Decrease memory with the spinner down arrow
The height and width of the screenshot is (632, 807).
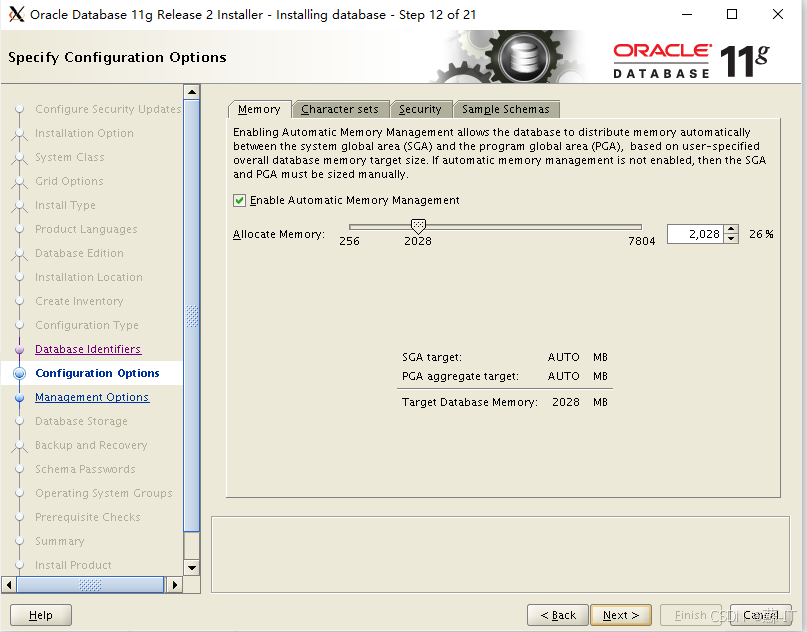(730, 238)
